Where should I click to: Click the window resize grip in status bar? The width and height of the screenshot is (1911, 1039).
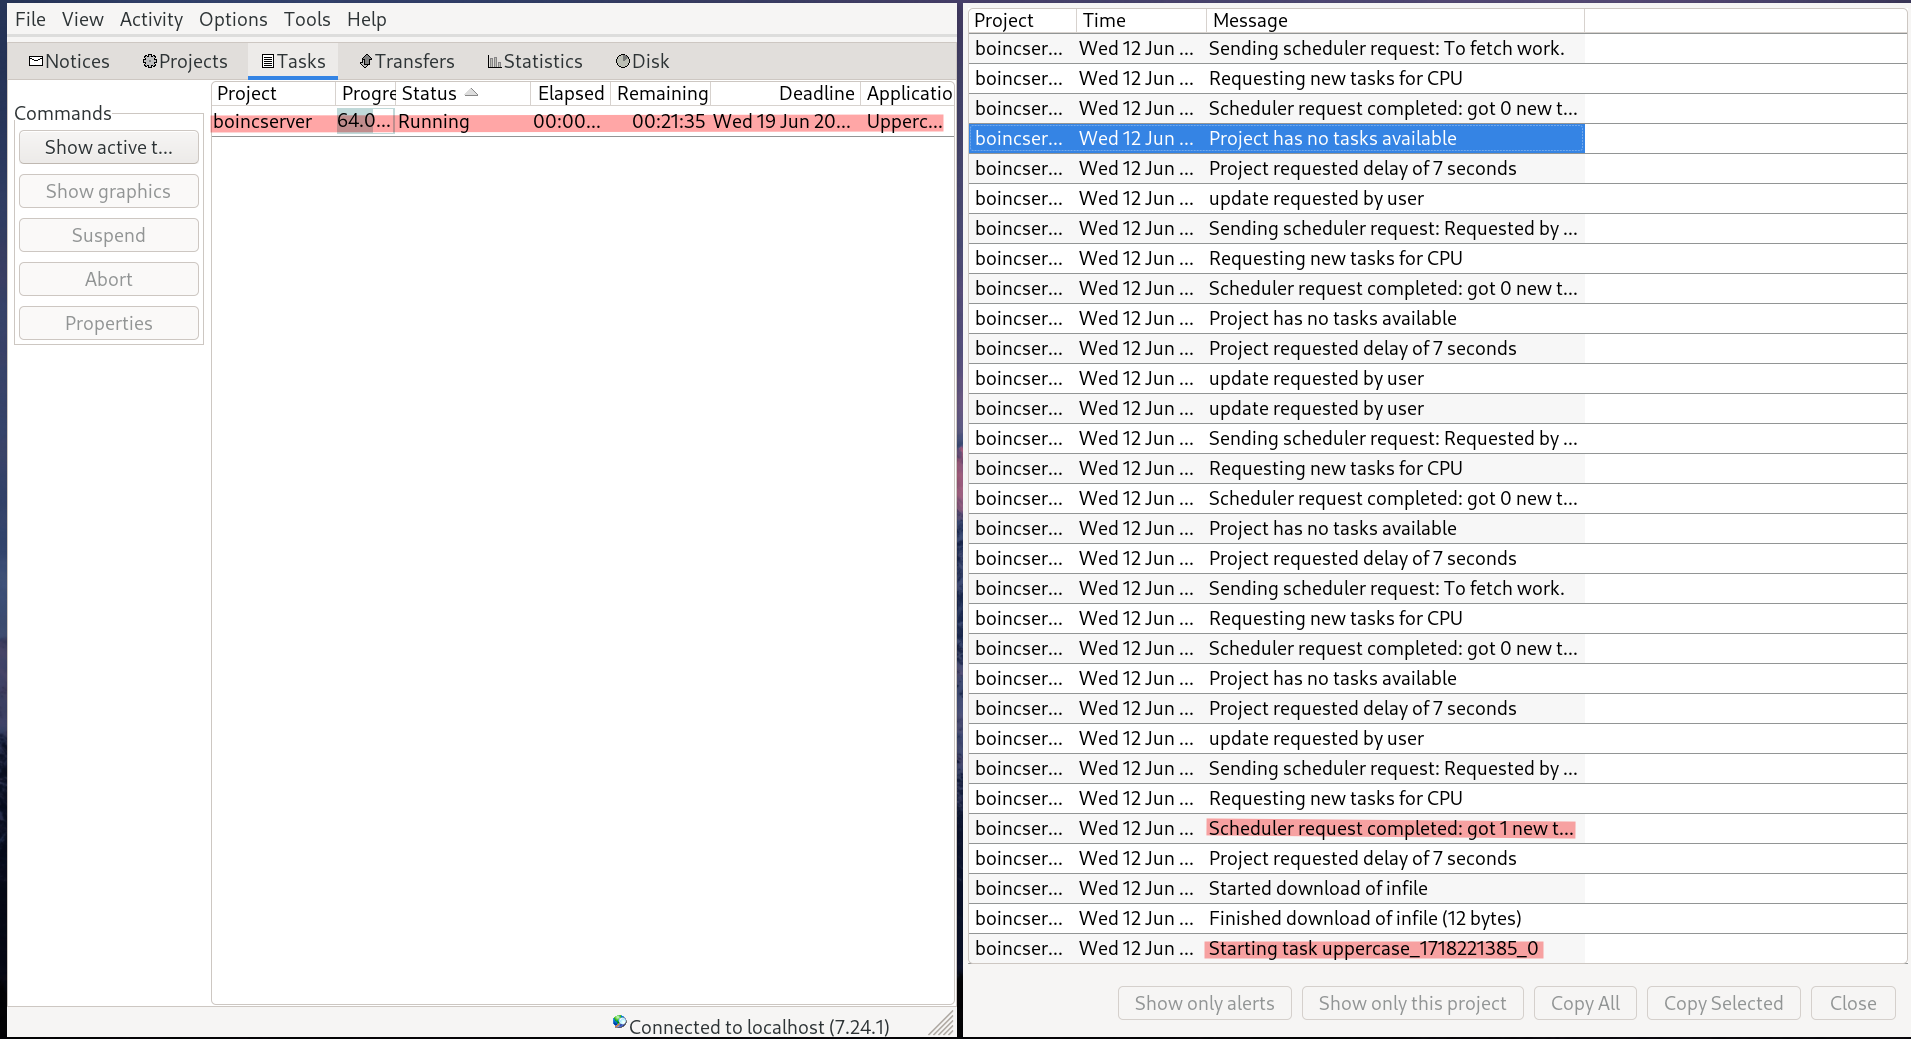coord(941,1023)
